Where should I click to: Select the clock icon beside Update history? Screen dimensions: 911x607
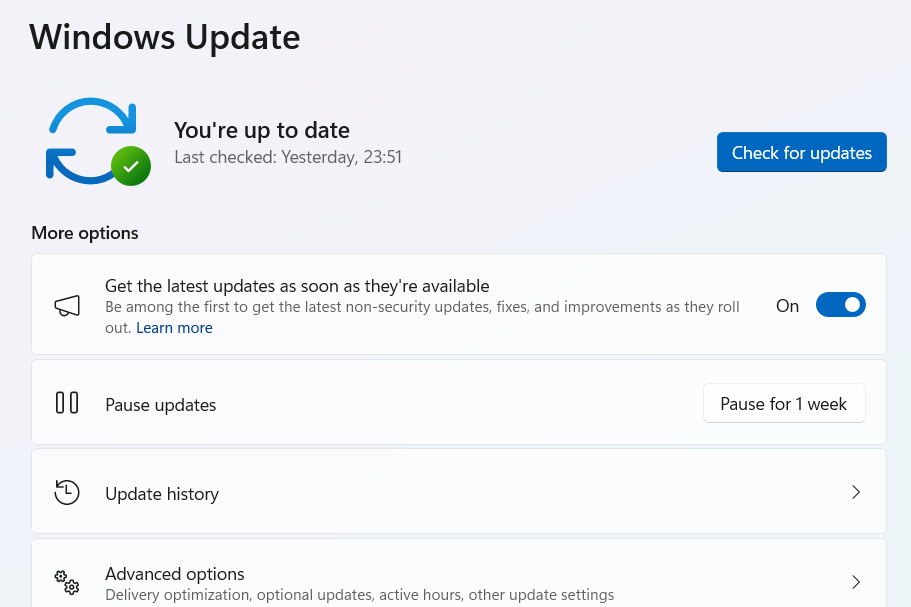pyautogui.click(x=66, y=491)
